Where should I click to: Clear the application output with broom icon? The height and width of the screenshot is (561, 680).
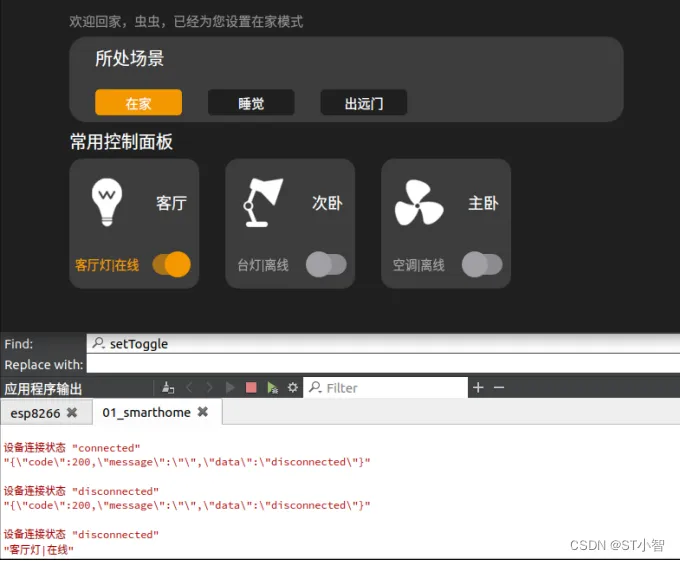point(168,387)
